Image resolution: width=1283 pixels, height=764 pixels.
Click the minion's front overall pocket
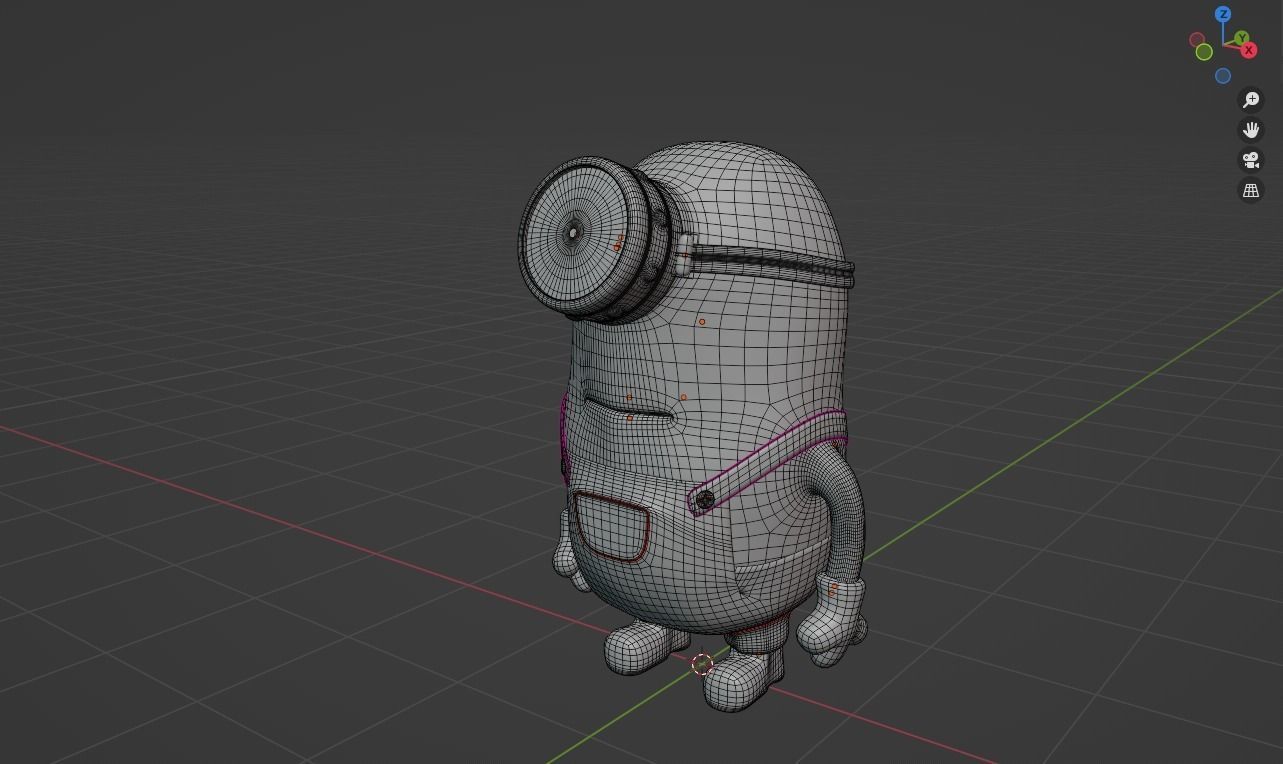(x=610, y=526)
